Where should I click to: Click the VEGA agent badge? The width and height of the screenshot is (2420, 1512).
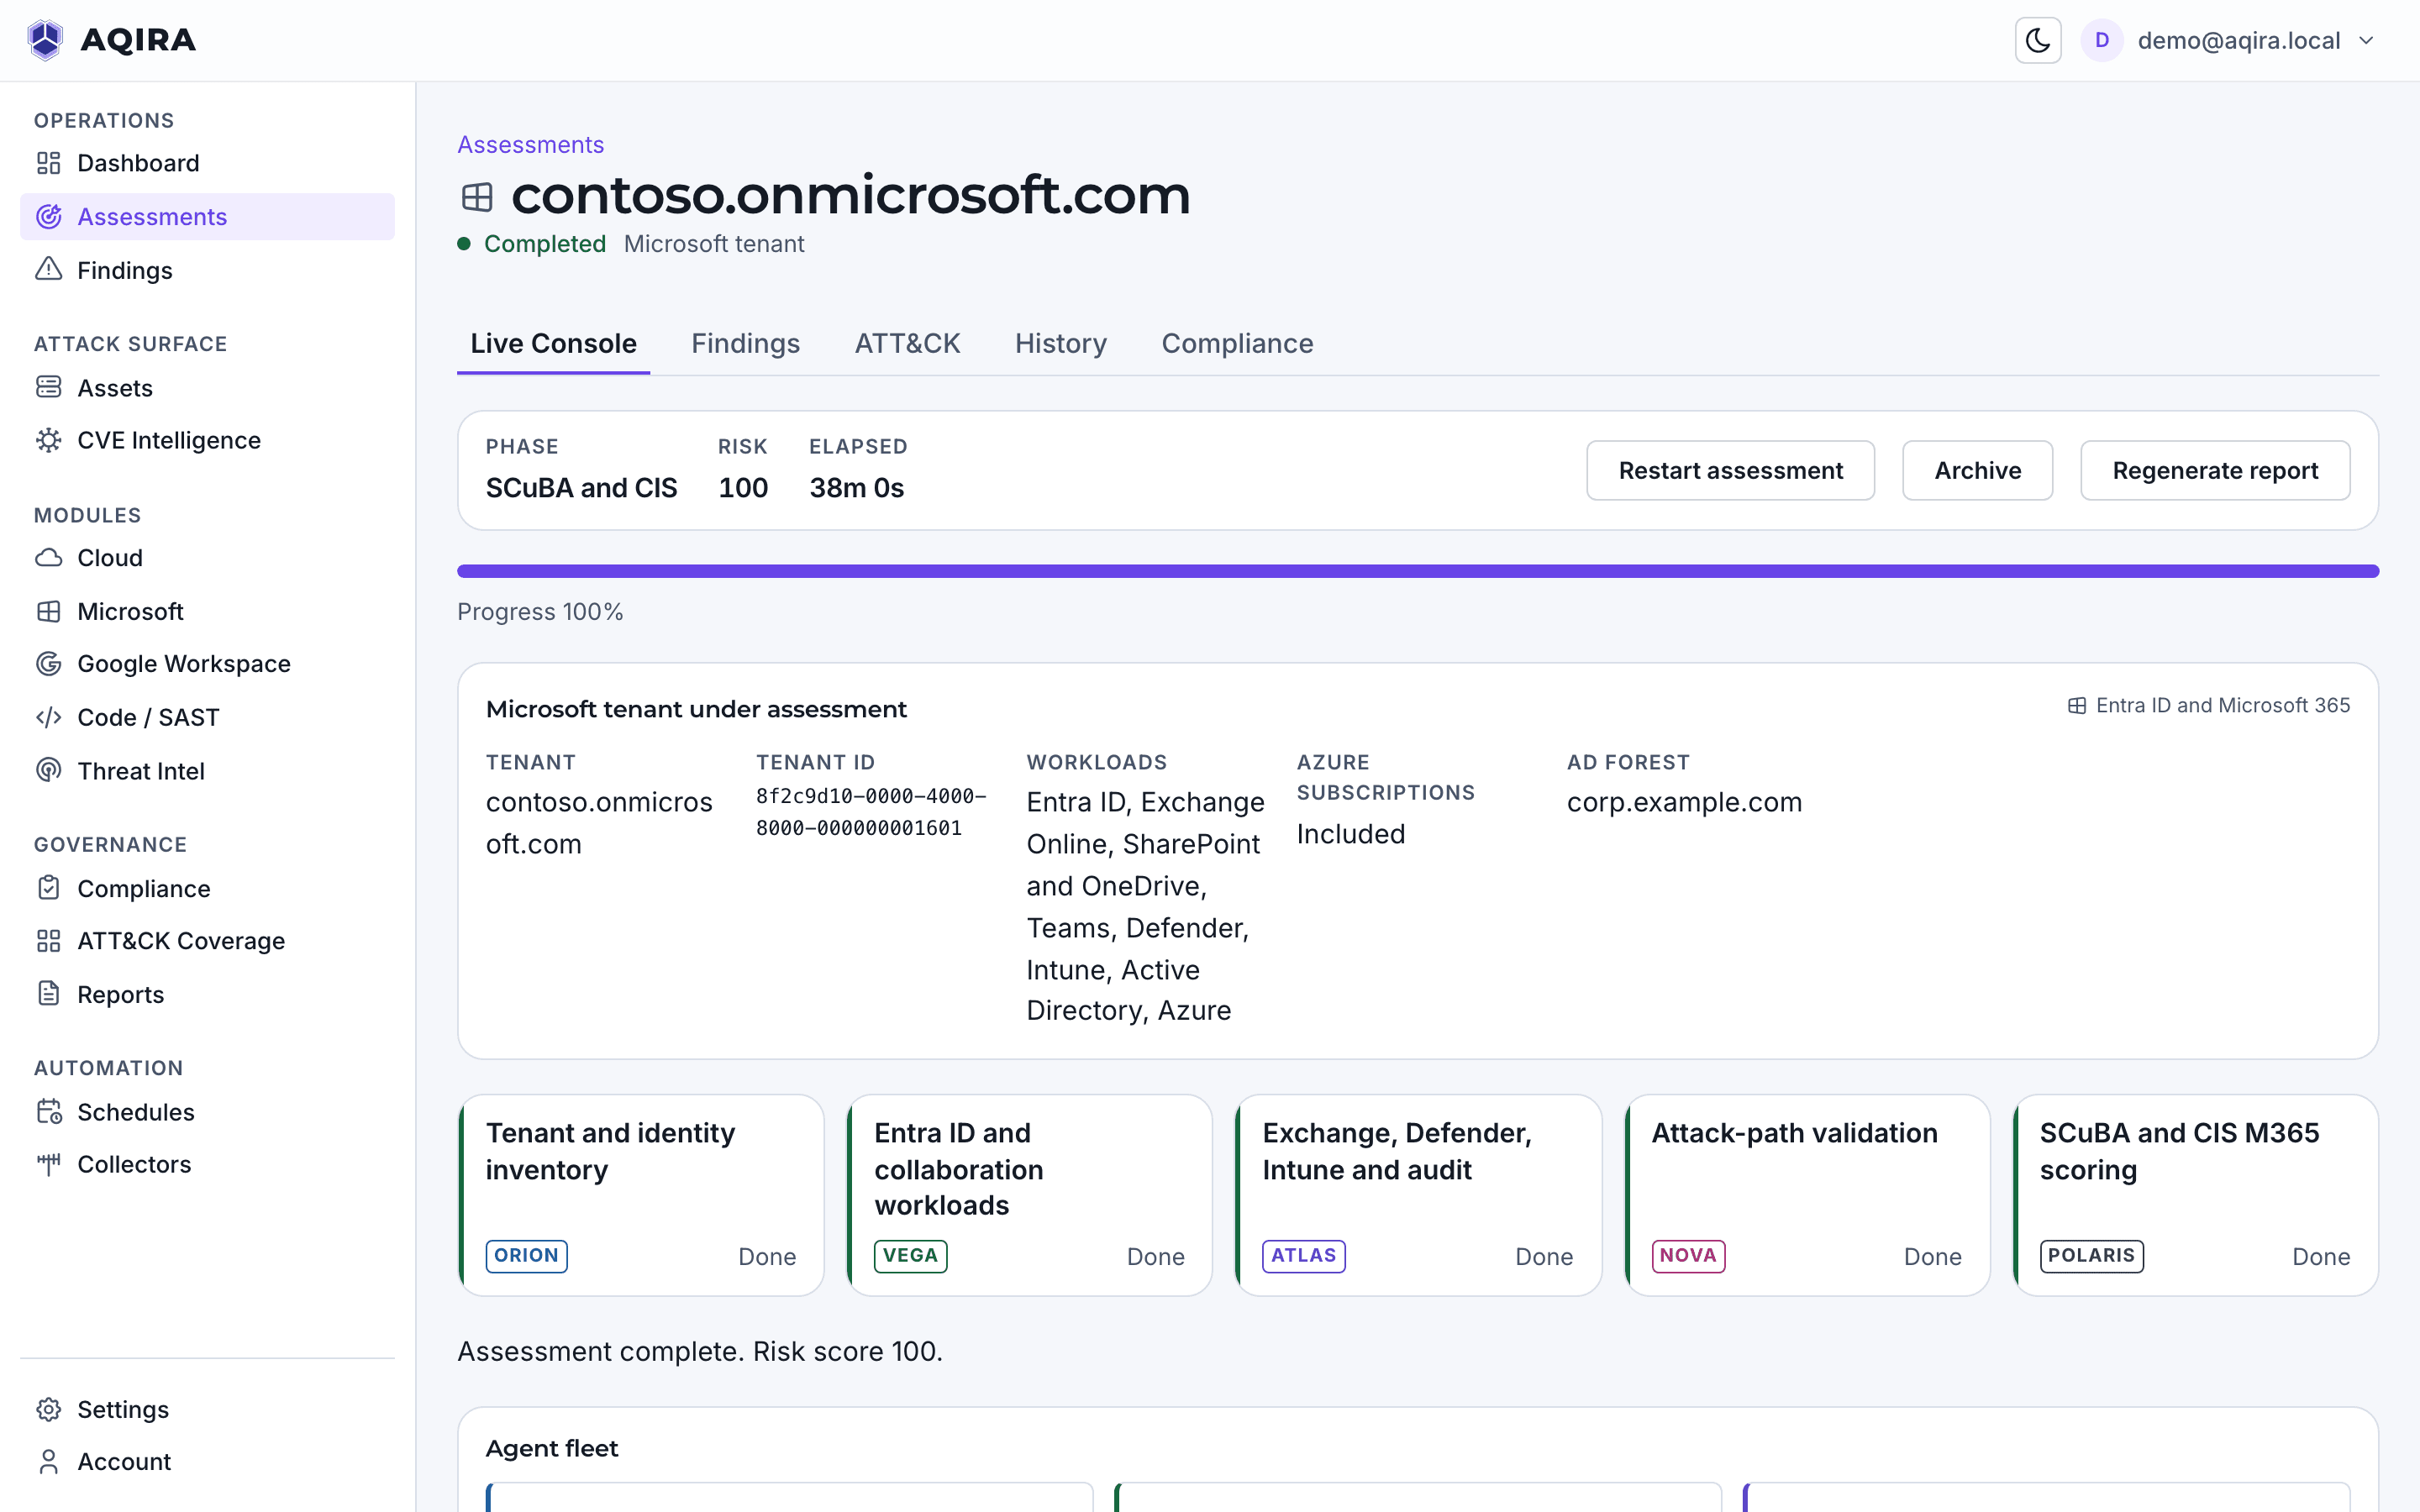pyautogui.click(x=910, y=1256)
